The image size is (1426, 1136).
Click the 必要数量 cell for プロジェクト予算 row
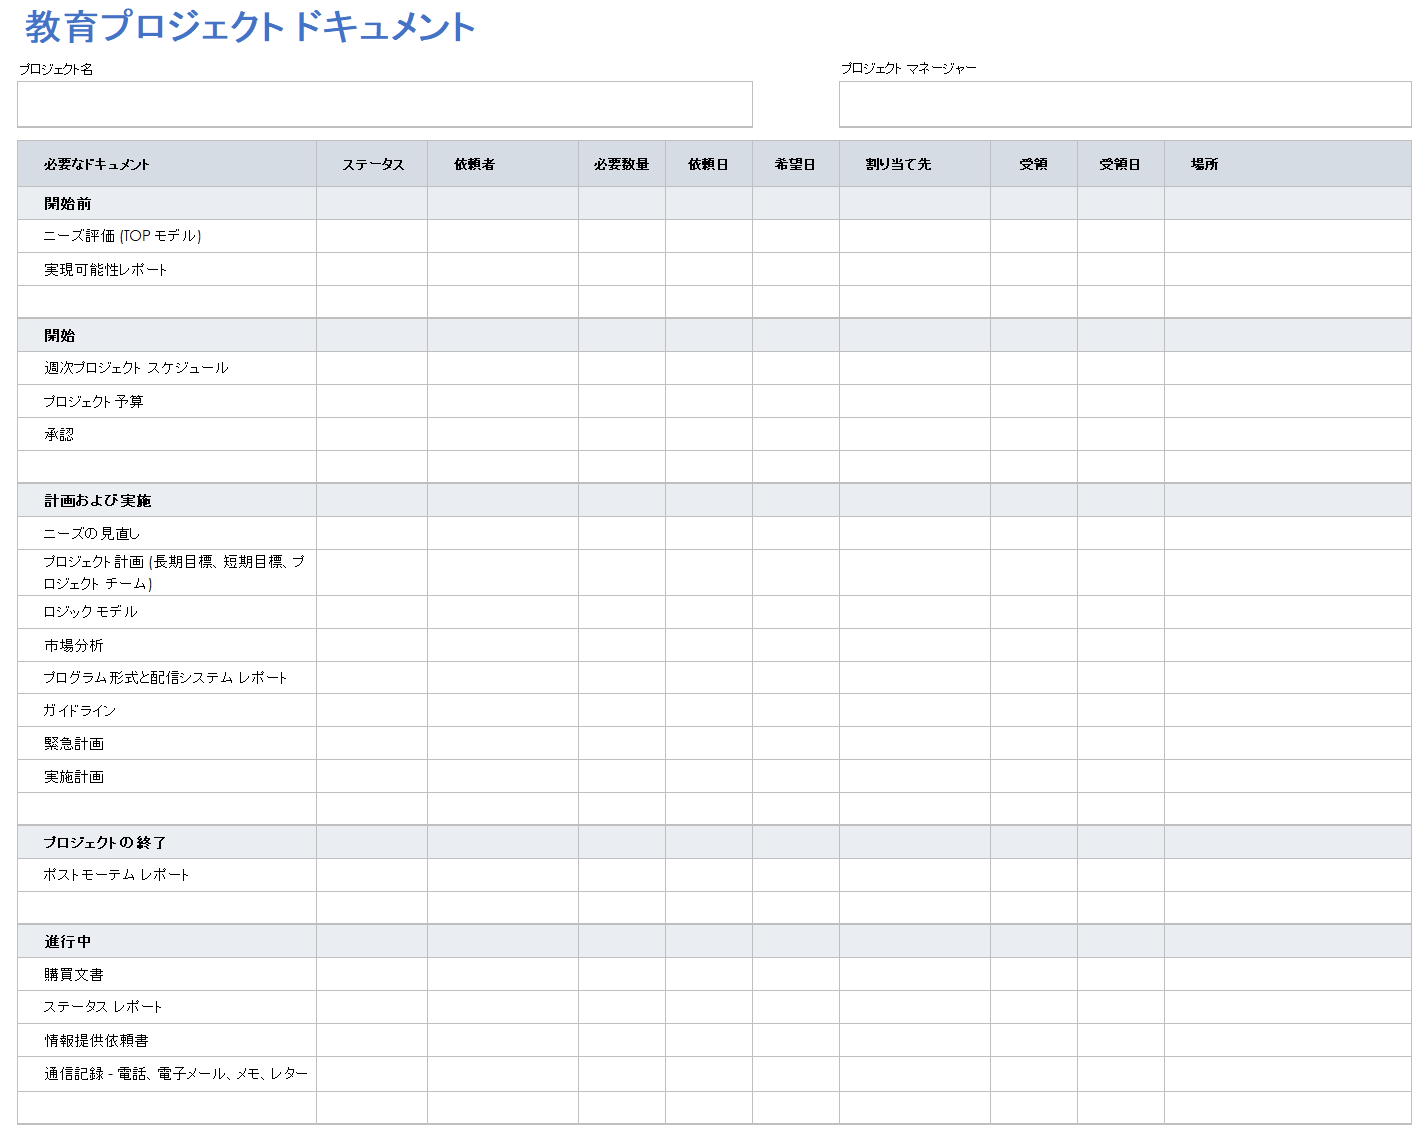point(622,401)
